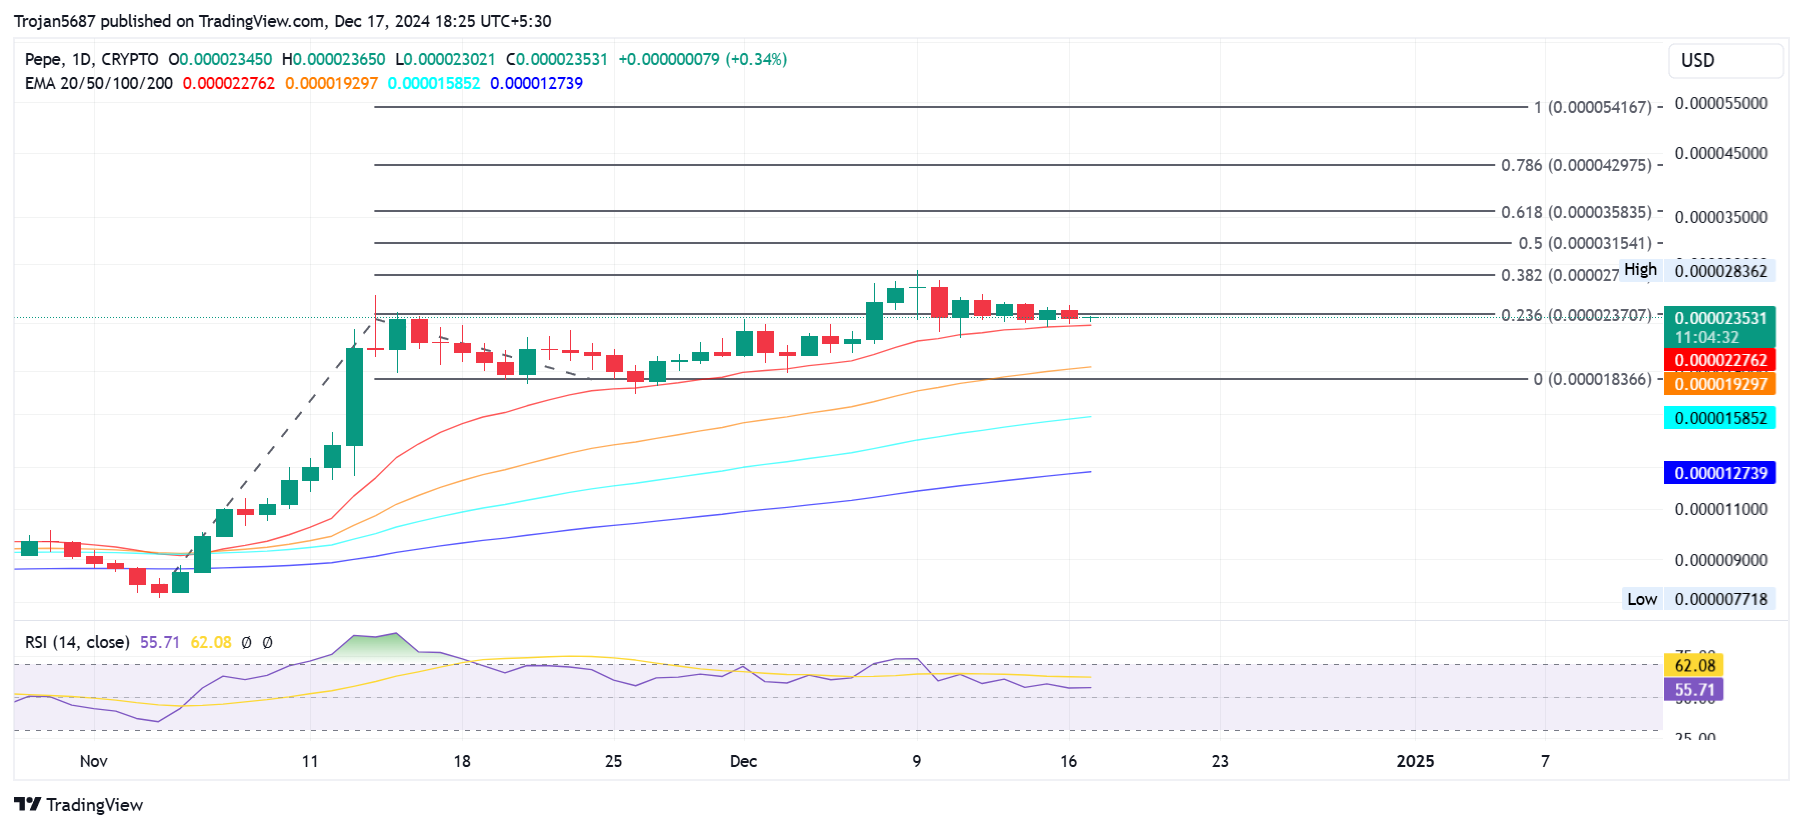
Task: Click the TradingView logo at bottom
Action: (78, 805)
